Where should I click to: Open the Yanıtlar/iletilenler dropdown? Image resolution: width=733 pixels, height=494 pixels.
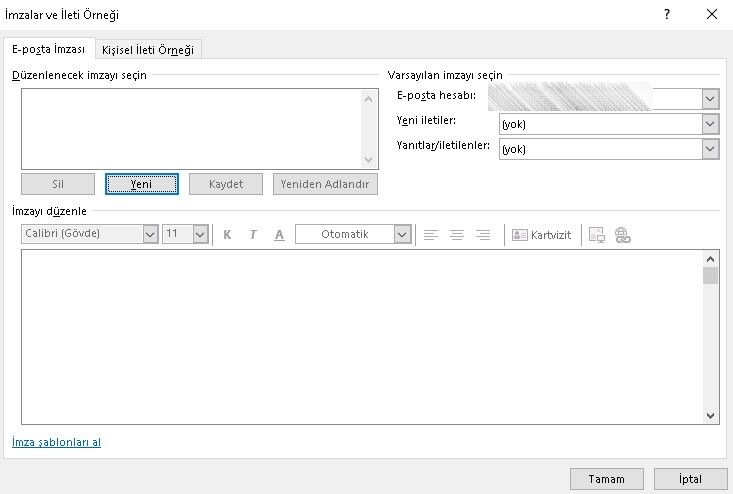point(710,149)
